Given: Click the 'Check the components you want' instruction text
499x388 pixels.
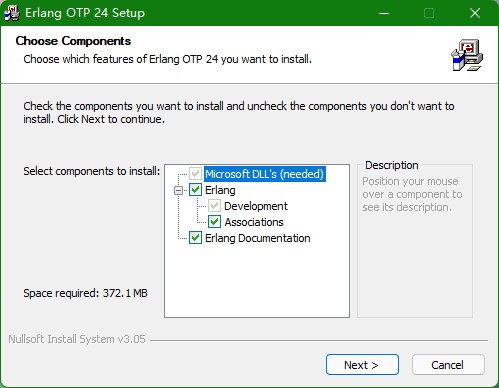Looking at the screenshot, I should click(x=239, y=112).
